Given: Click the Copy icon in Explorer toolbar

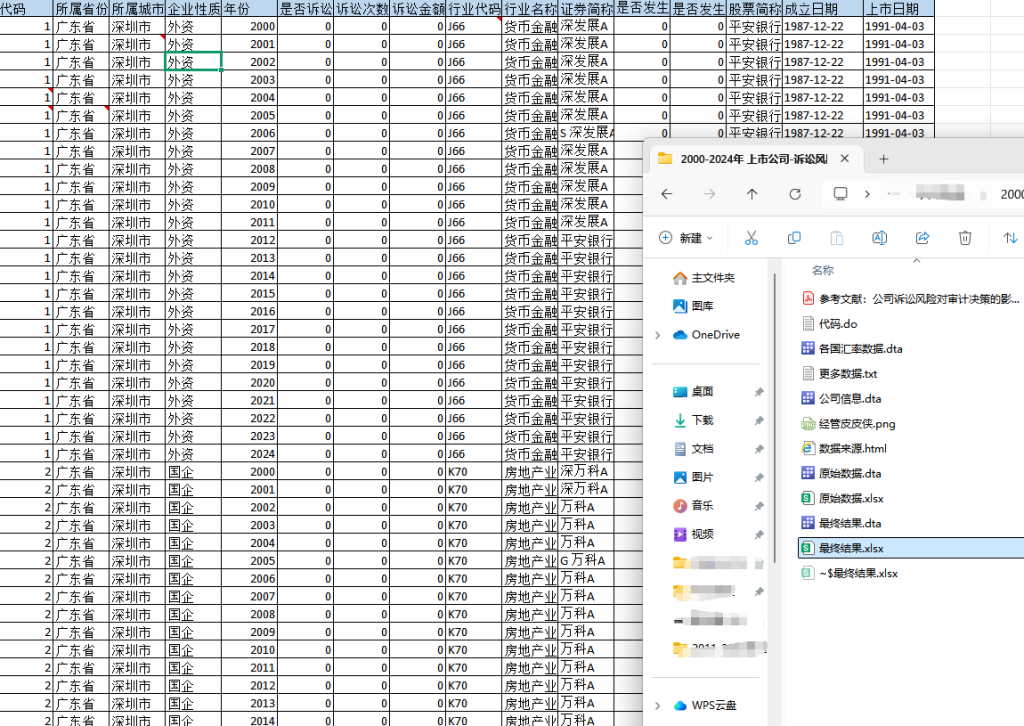Looking at the screenshot, I should (794, 238).
